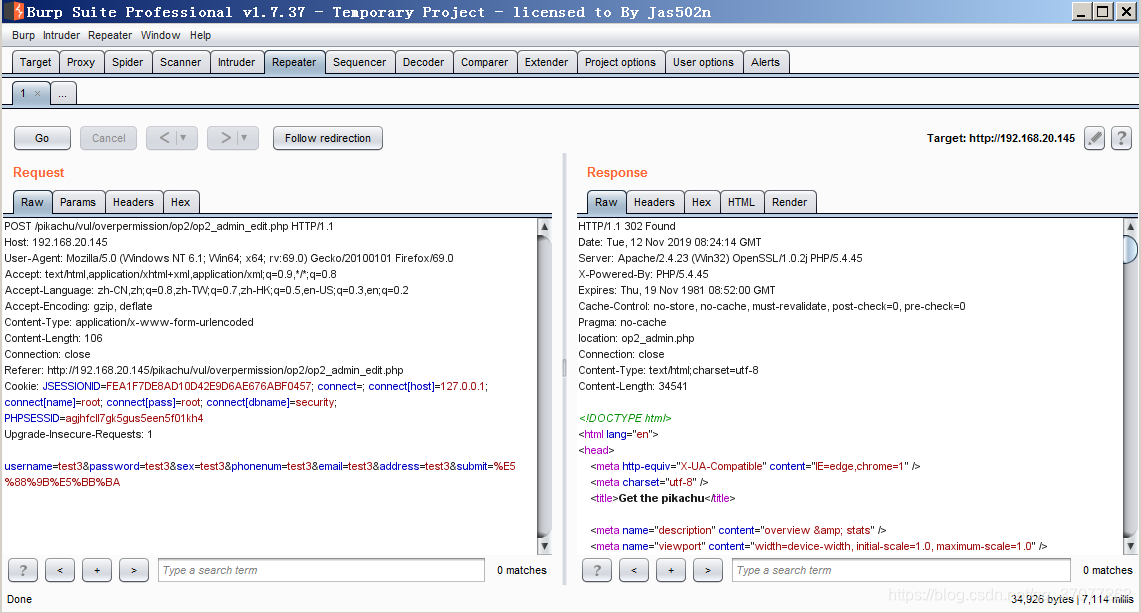The width and height of the screenshot is (1141, 613).
Task: Add new Repeater tab with ... tab
Action: click(x=63, y=93)
